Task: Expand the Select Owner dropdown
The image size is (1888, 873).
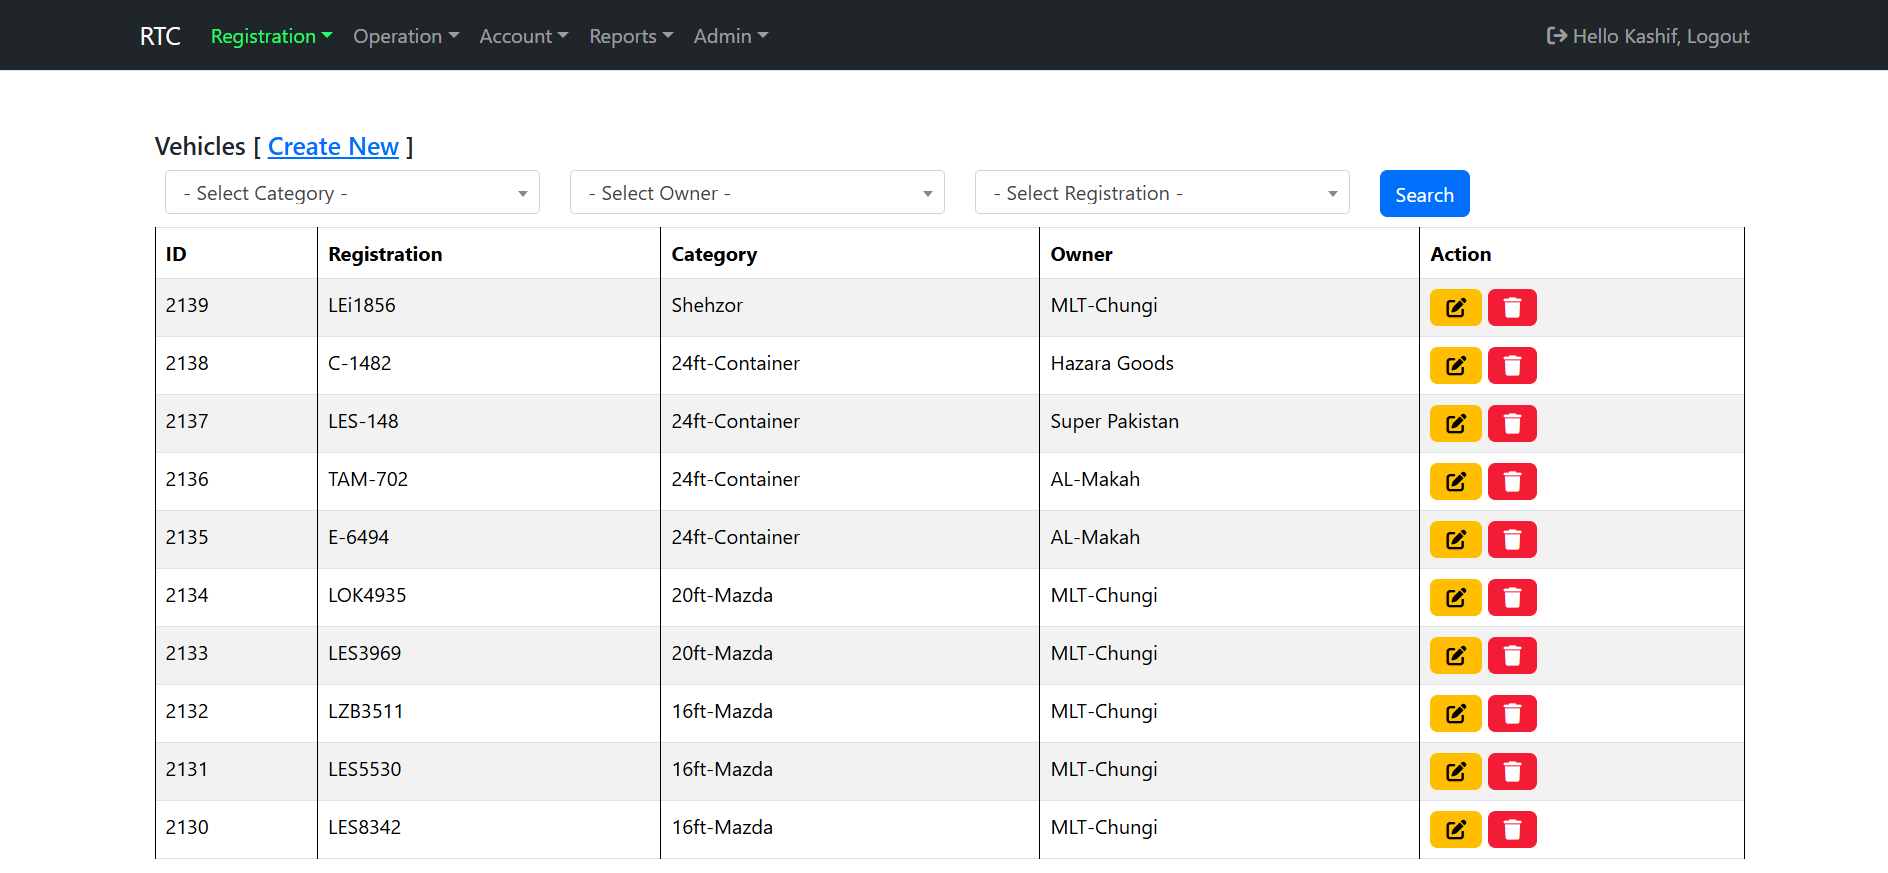Action: click(x=757, y=193)
